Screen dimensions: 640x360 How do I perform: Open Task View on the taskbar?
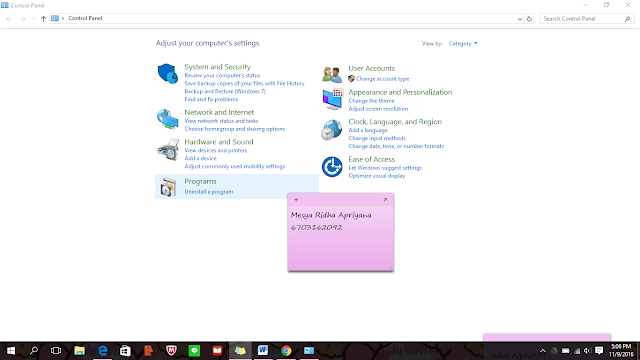point(56,351)
